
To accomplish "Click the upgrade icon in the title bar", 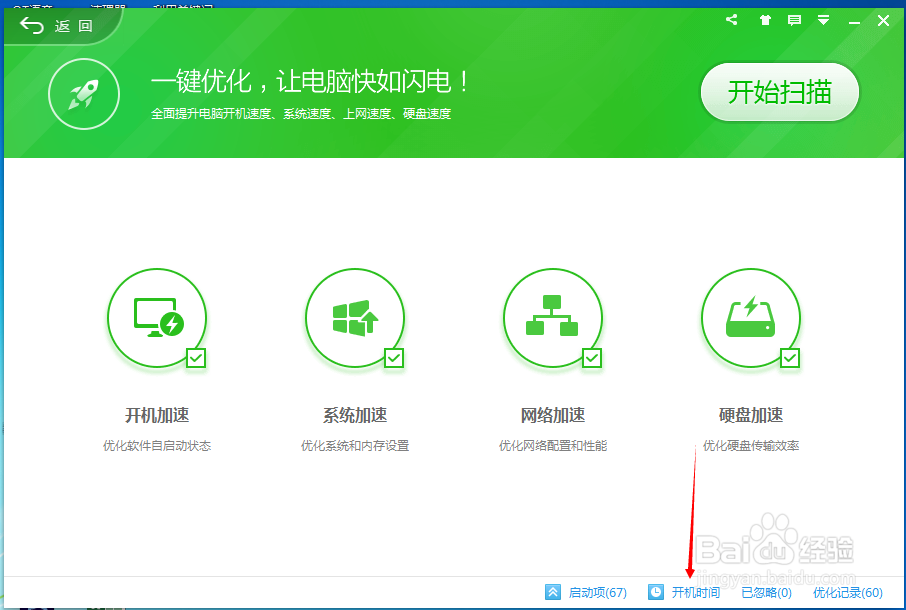I will [764, 19].
